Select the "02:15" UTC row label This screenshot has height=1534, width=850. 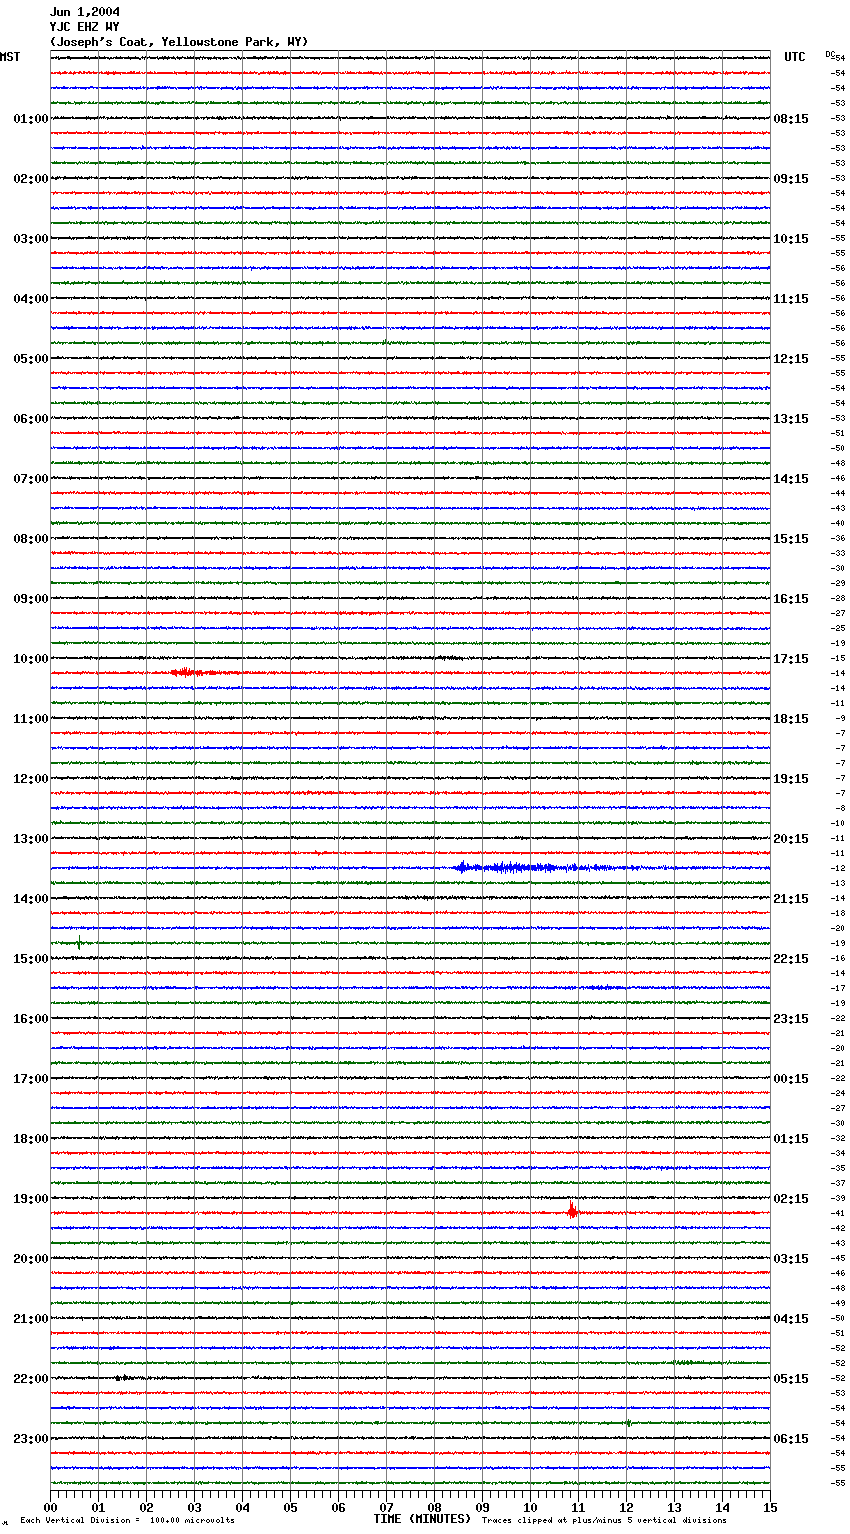tap(791, 1199)
